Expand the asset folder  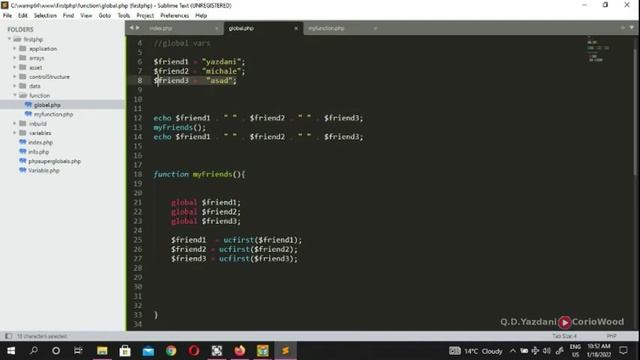tap(15, 67)
